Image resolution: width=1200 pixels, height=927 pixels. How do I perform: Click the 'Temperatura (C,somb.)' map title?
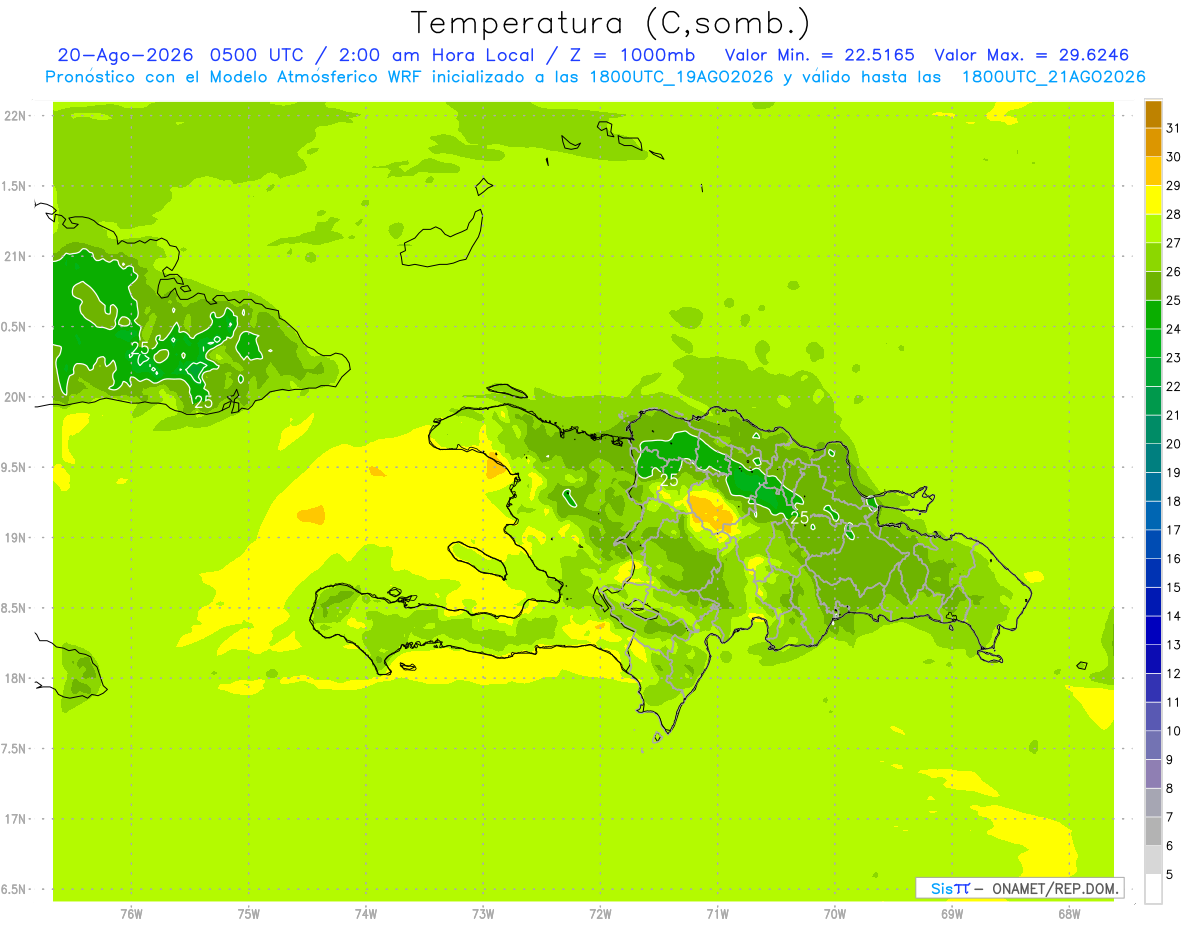[x=611, y=23]
